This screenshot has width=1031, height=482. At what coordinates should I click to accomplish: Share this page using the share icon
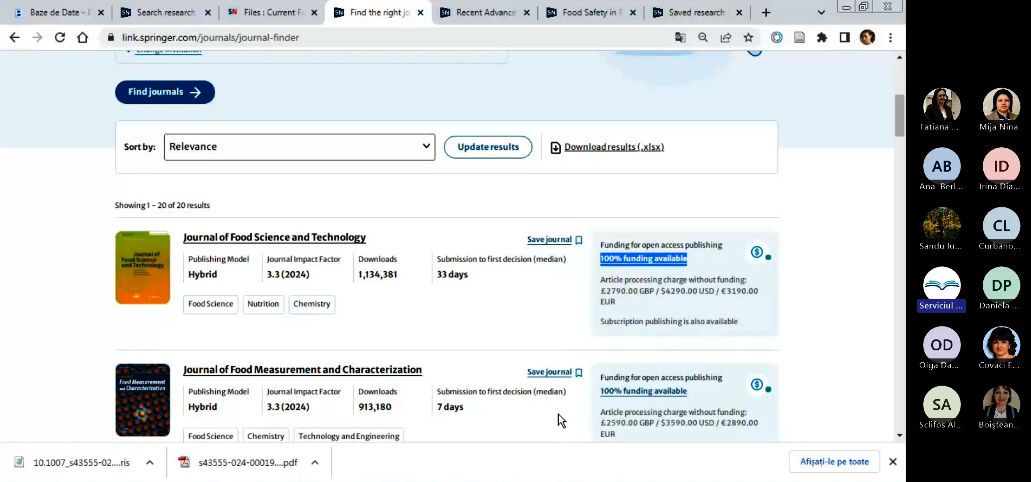725,37
